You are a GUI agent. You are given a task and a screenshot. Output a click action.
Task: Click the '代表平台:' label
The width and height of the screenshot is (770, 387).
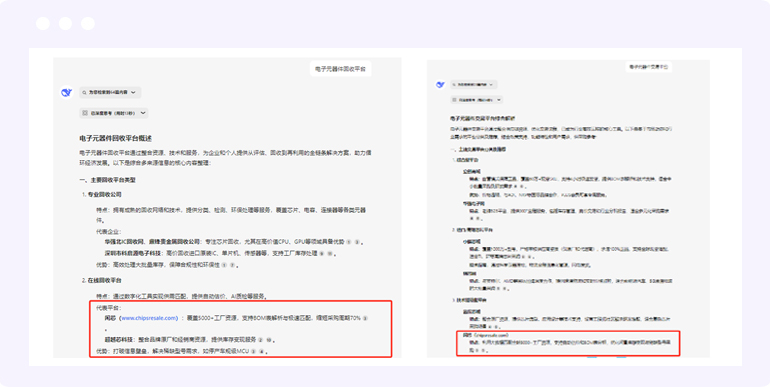click(x=109, y=308)
